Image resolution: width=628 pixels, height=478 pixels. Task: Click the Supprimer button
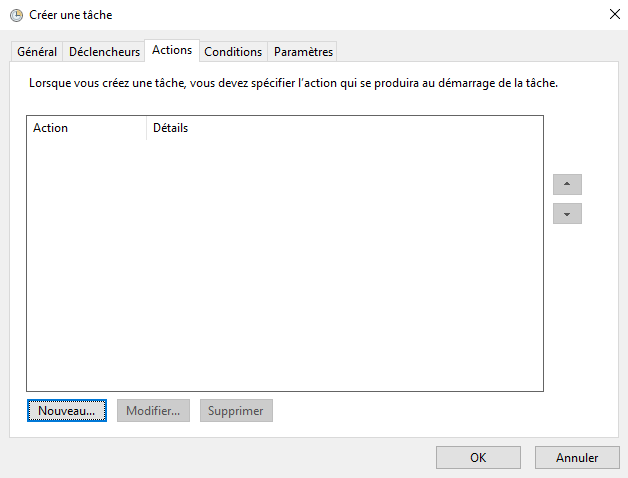tap(236, 411)
